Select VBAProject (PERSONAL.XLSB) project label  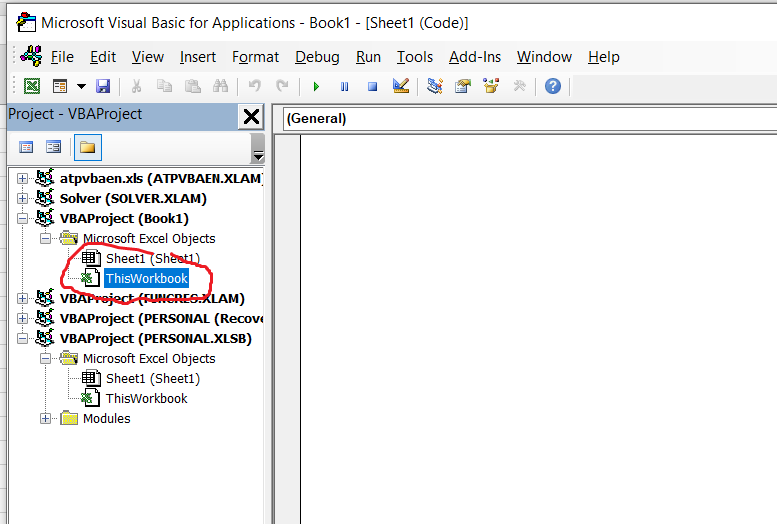click(x=156, y=339)
